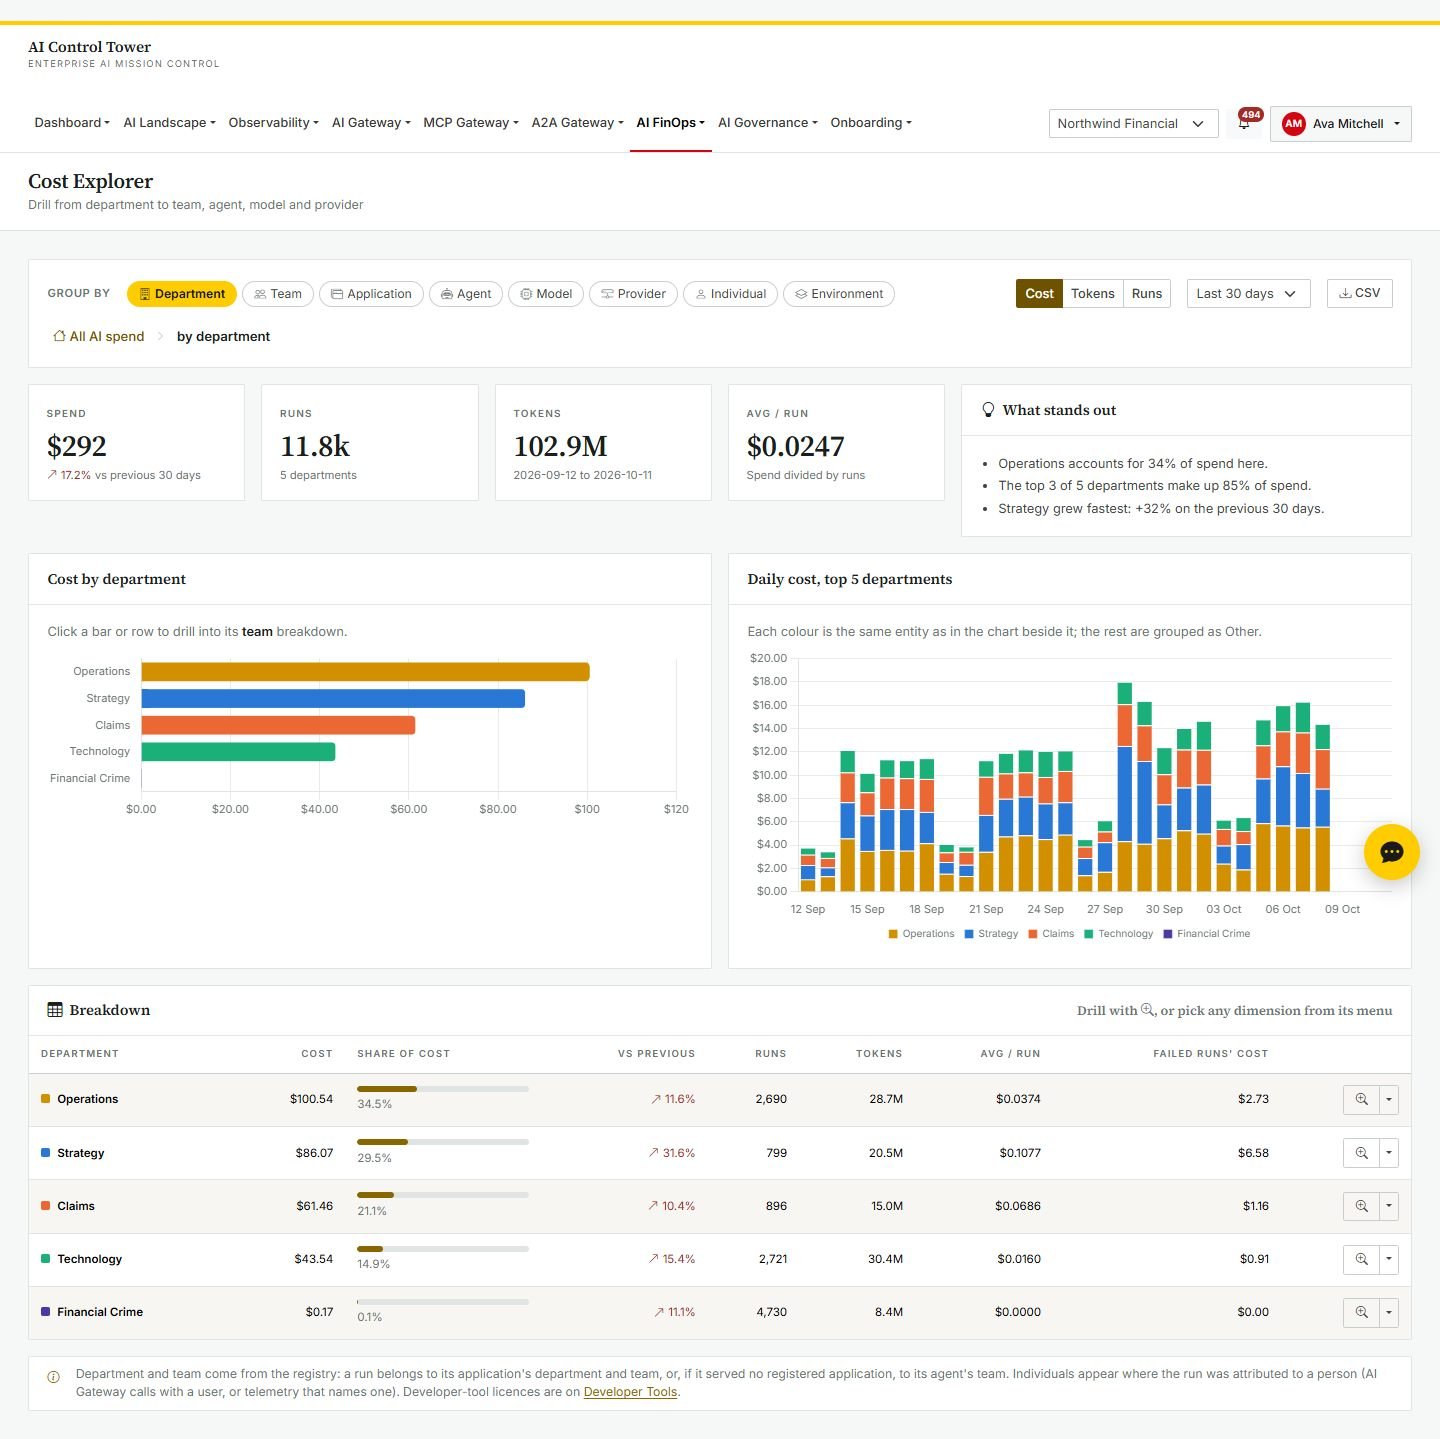Open the Ava Mitchell user menu
This screenshot has height=1439, width=1440.
click(1340, 124)
